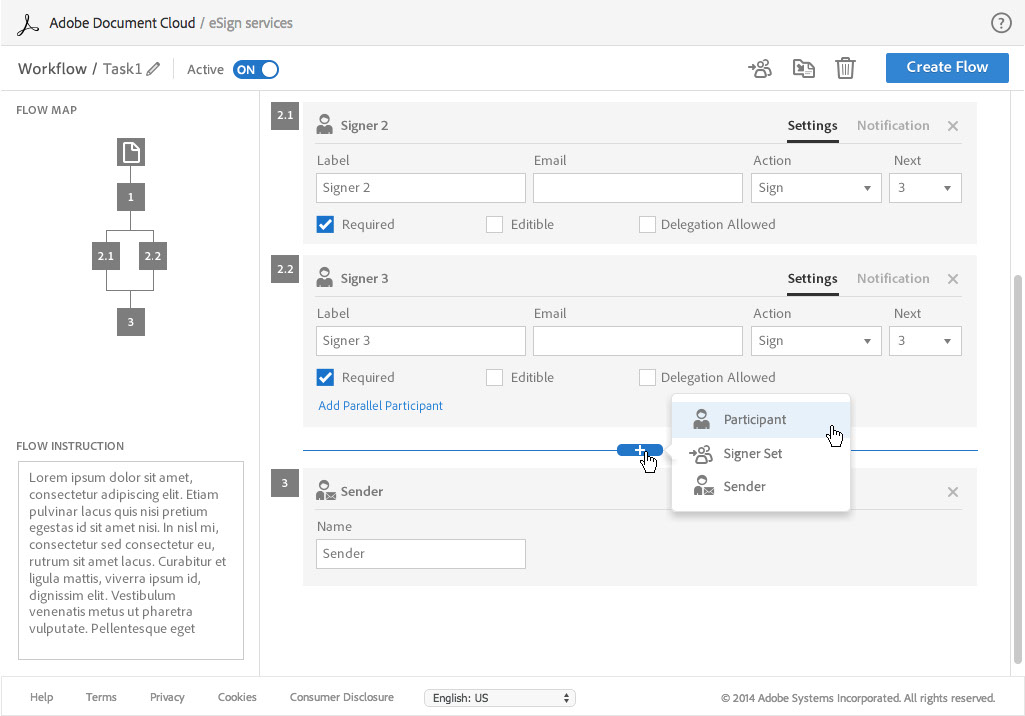Click the blue plus add-step button
This screenshot has width=1025, height=716.
coord(639,450)
